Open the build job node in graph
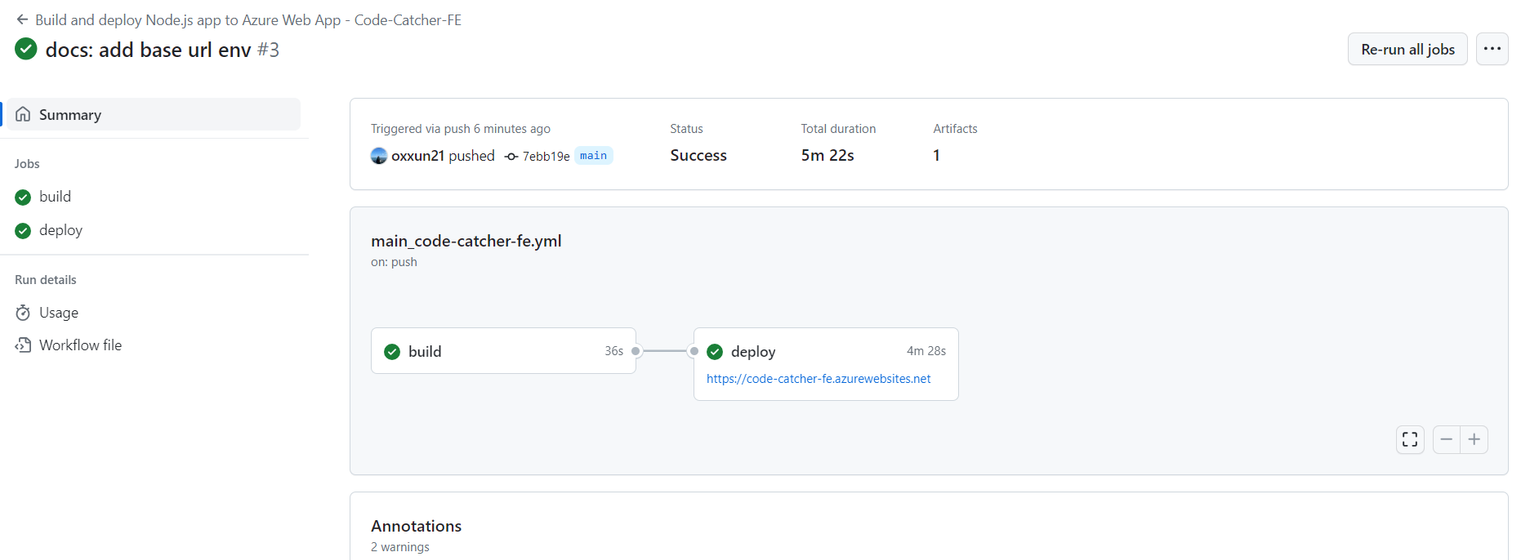This screenshot has height=560, width=1530. pos(504,351)
